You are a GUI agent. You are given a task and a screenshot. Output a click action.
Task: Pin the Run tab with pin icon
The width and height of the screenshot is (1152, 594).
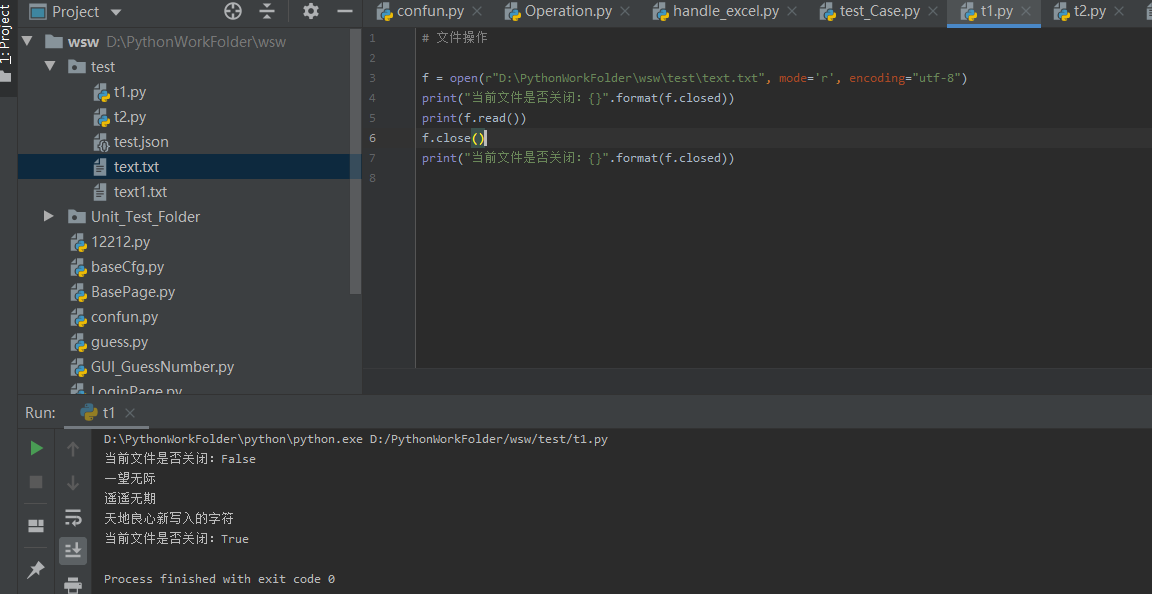click(35, 569)
